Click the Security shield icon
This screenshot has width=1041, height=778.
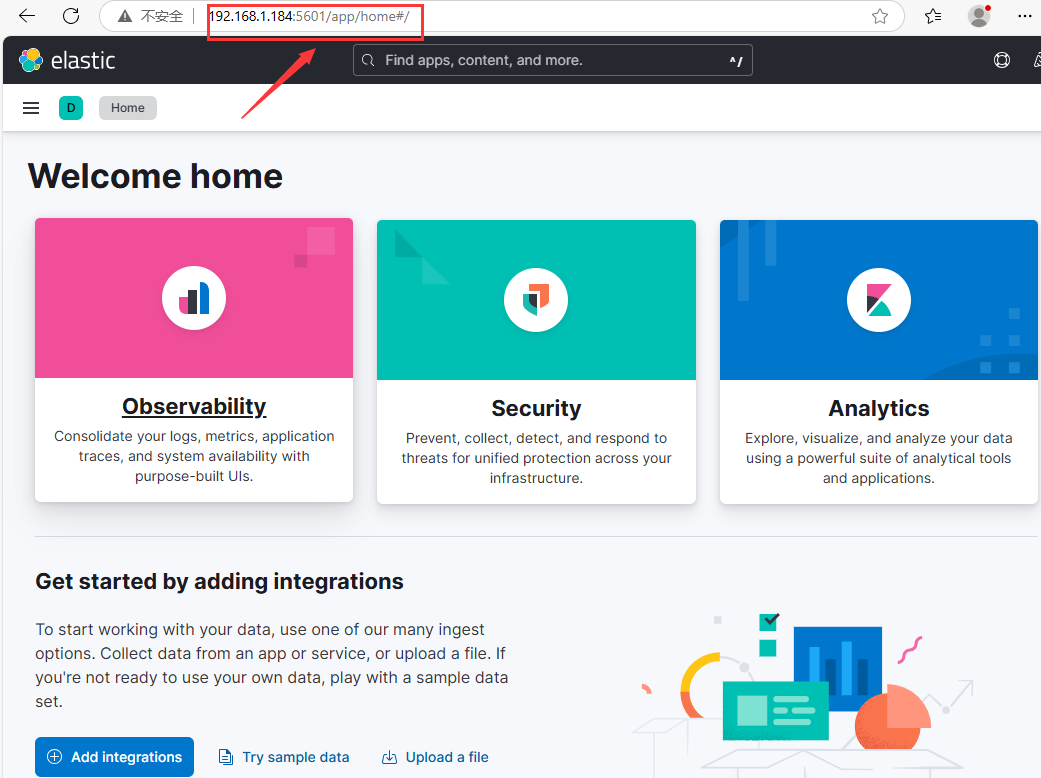coord(536,299)
